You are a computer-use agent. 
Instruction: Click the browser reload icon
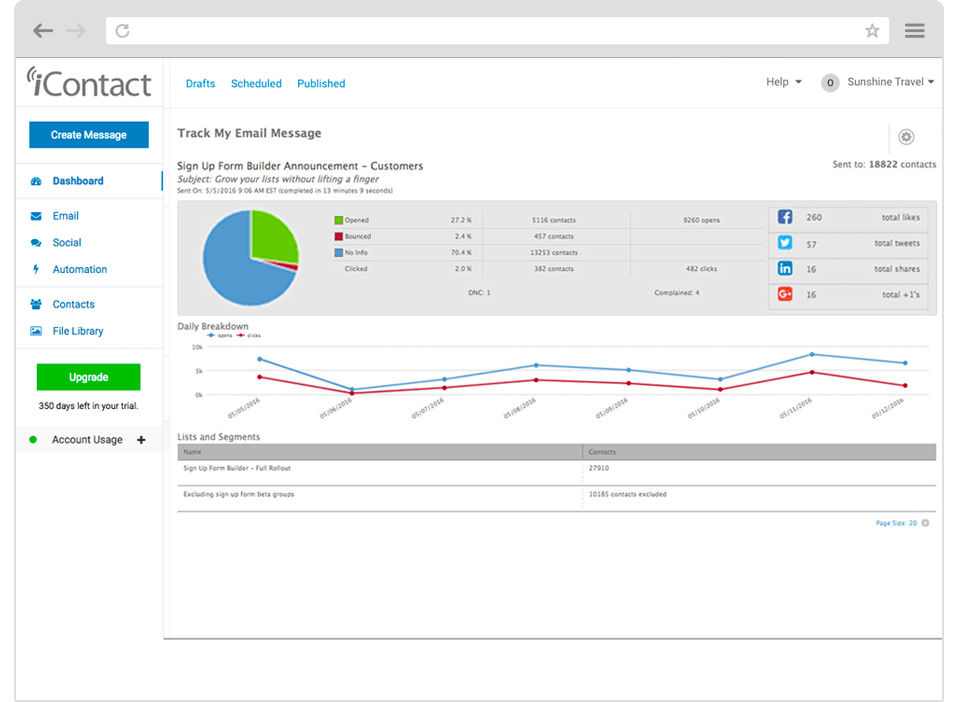click(x=122, y=31)
